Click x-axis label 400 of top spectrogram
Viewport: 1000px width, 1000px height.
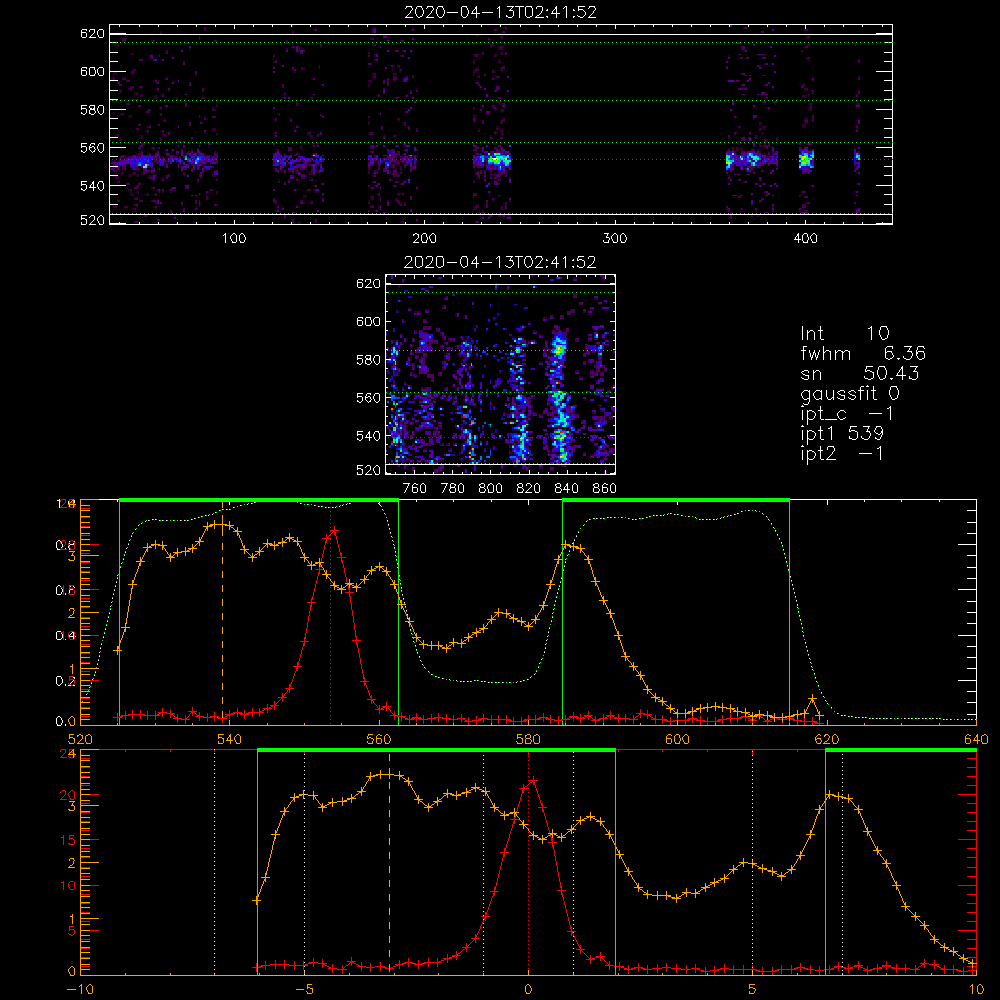click(805, 239)
